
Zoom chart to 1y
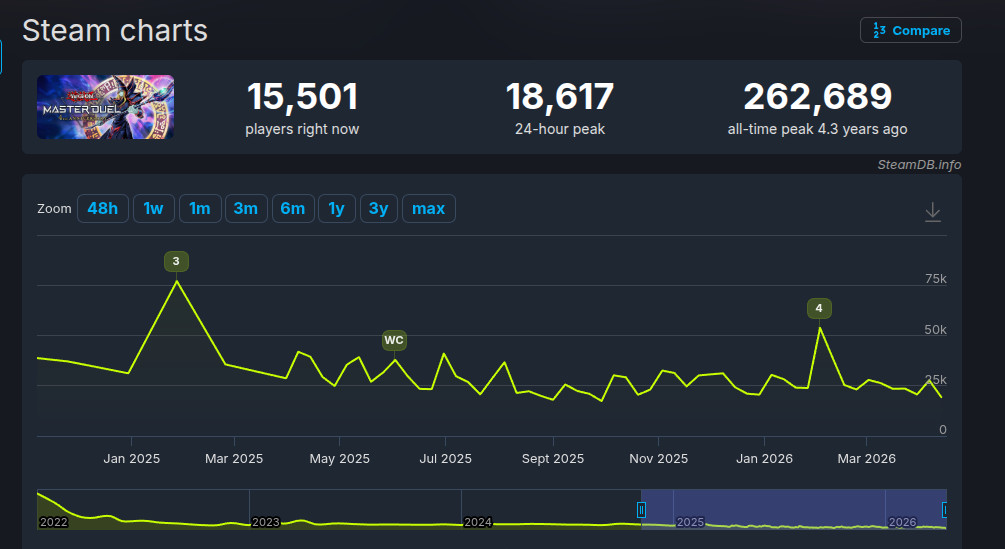coord(336,208)
